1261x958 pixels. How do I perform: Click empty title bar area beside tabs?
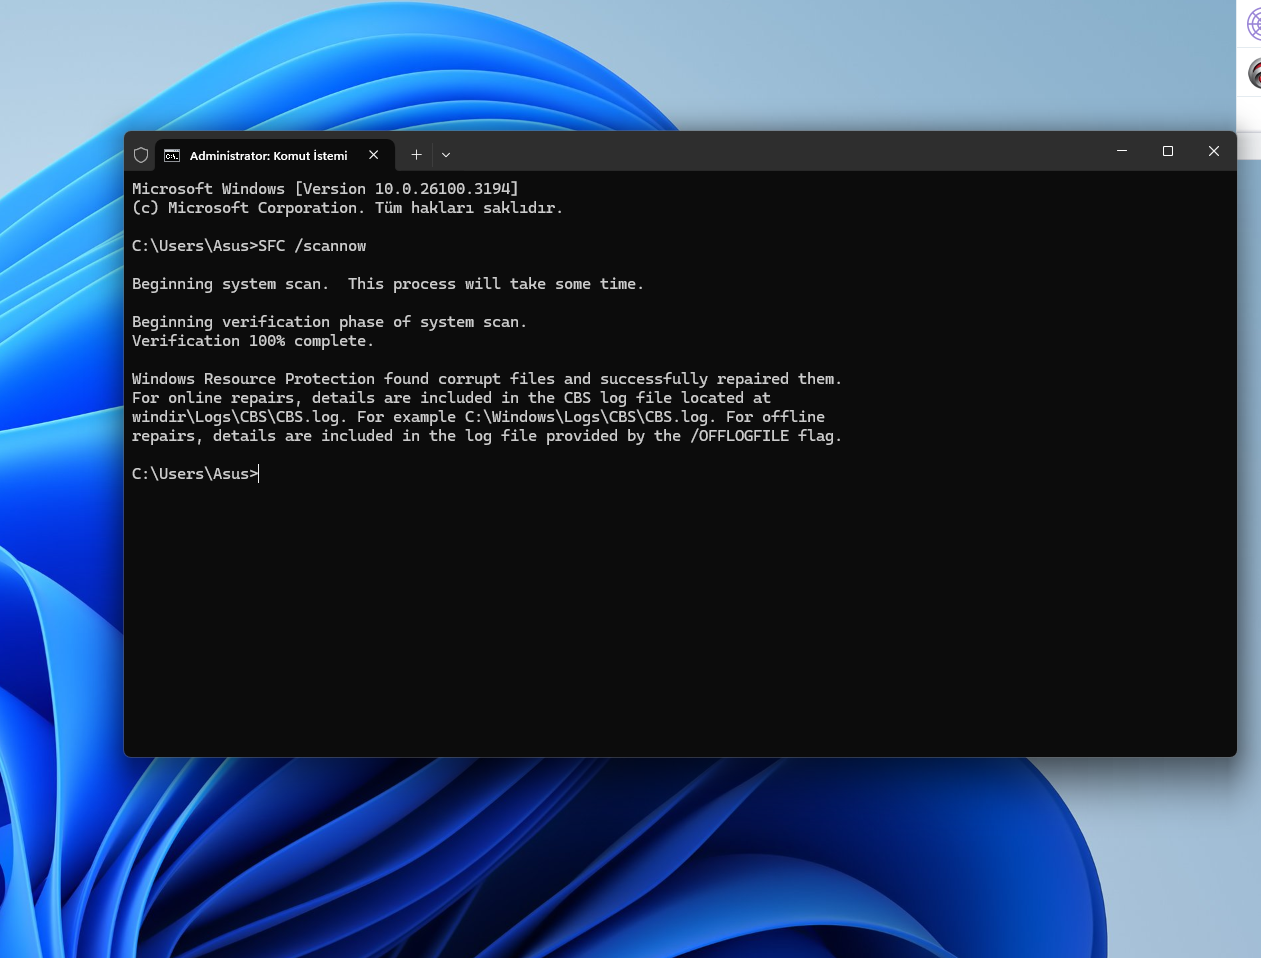[780, 151]
